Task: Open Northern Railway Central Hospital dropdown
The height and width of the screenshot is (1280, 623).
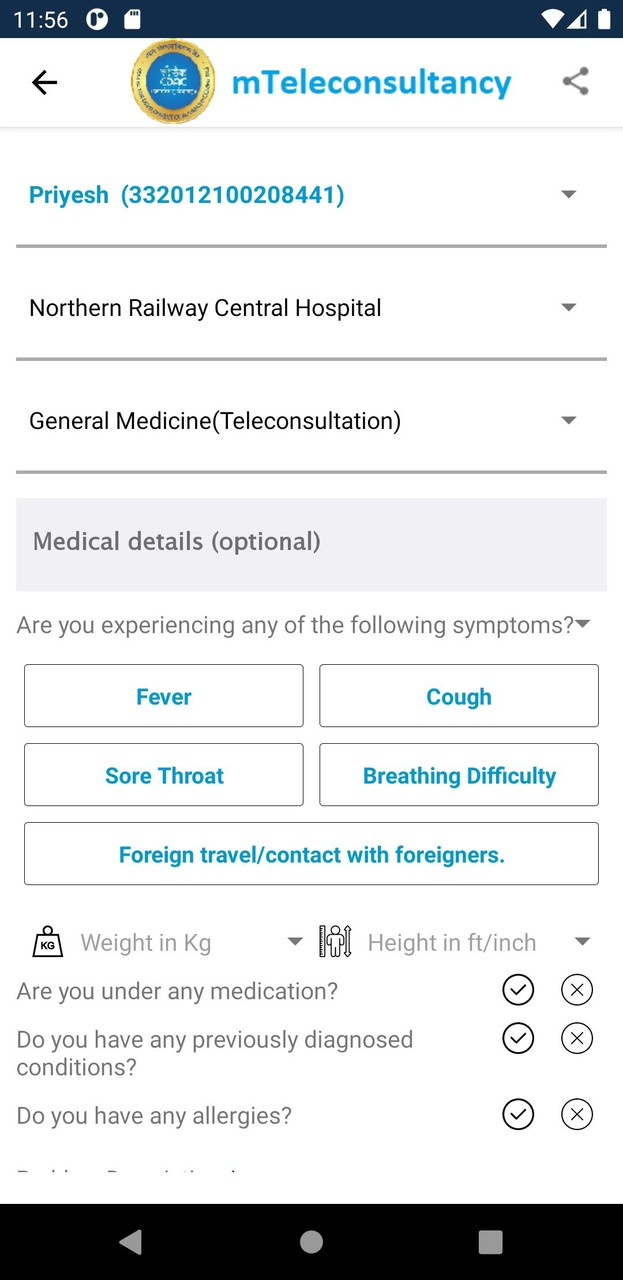Action: coord(569,307)
